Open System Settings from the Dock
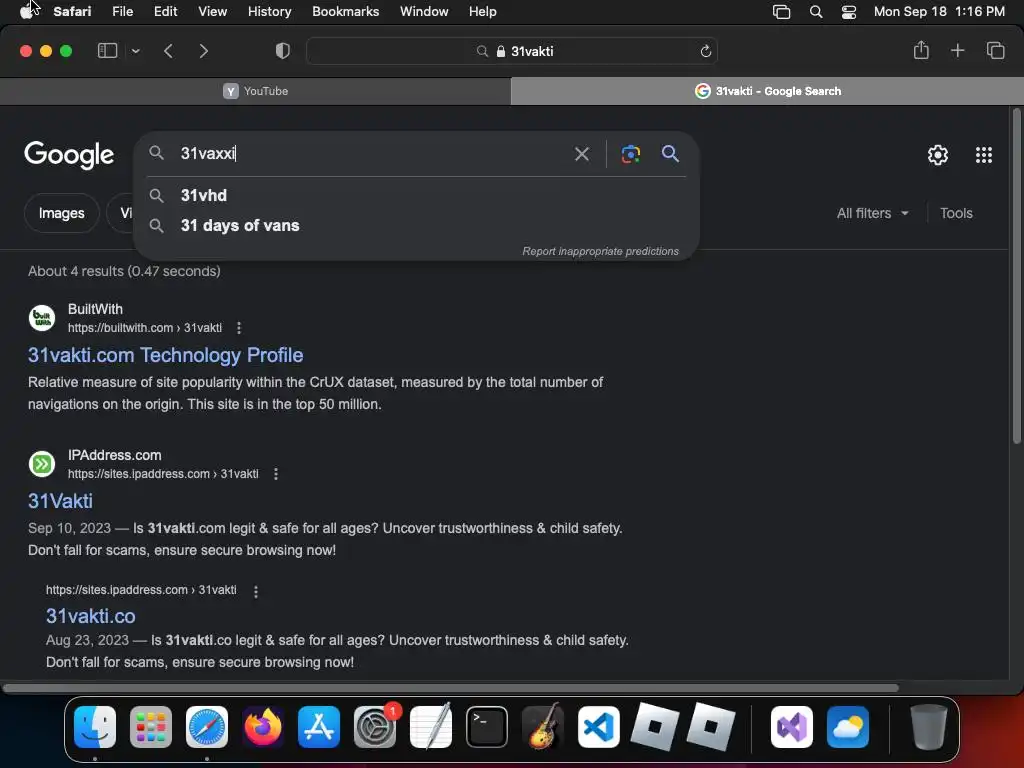Screen dimensions: 1024x768 375,726
